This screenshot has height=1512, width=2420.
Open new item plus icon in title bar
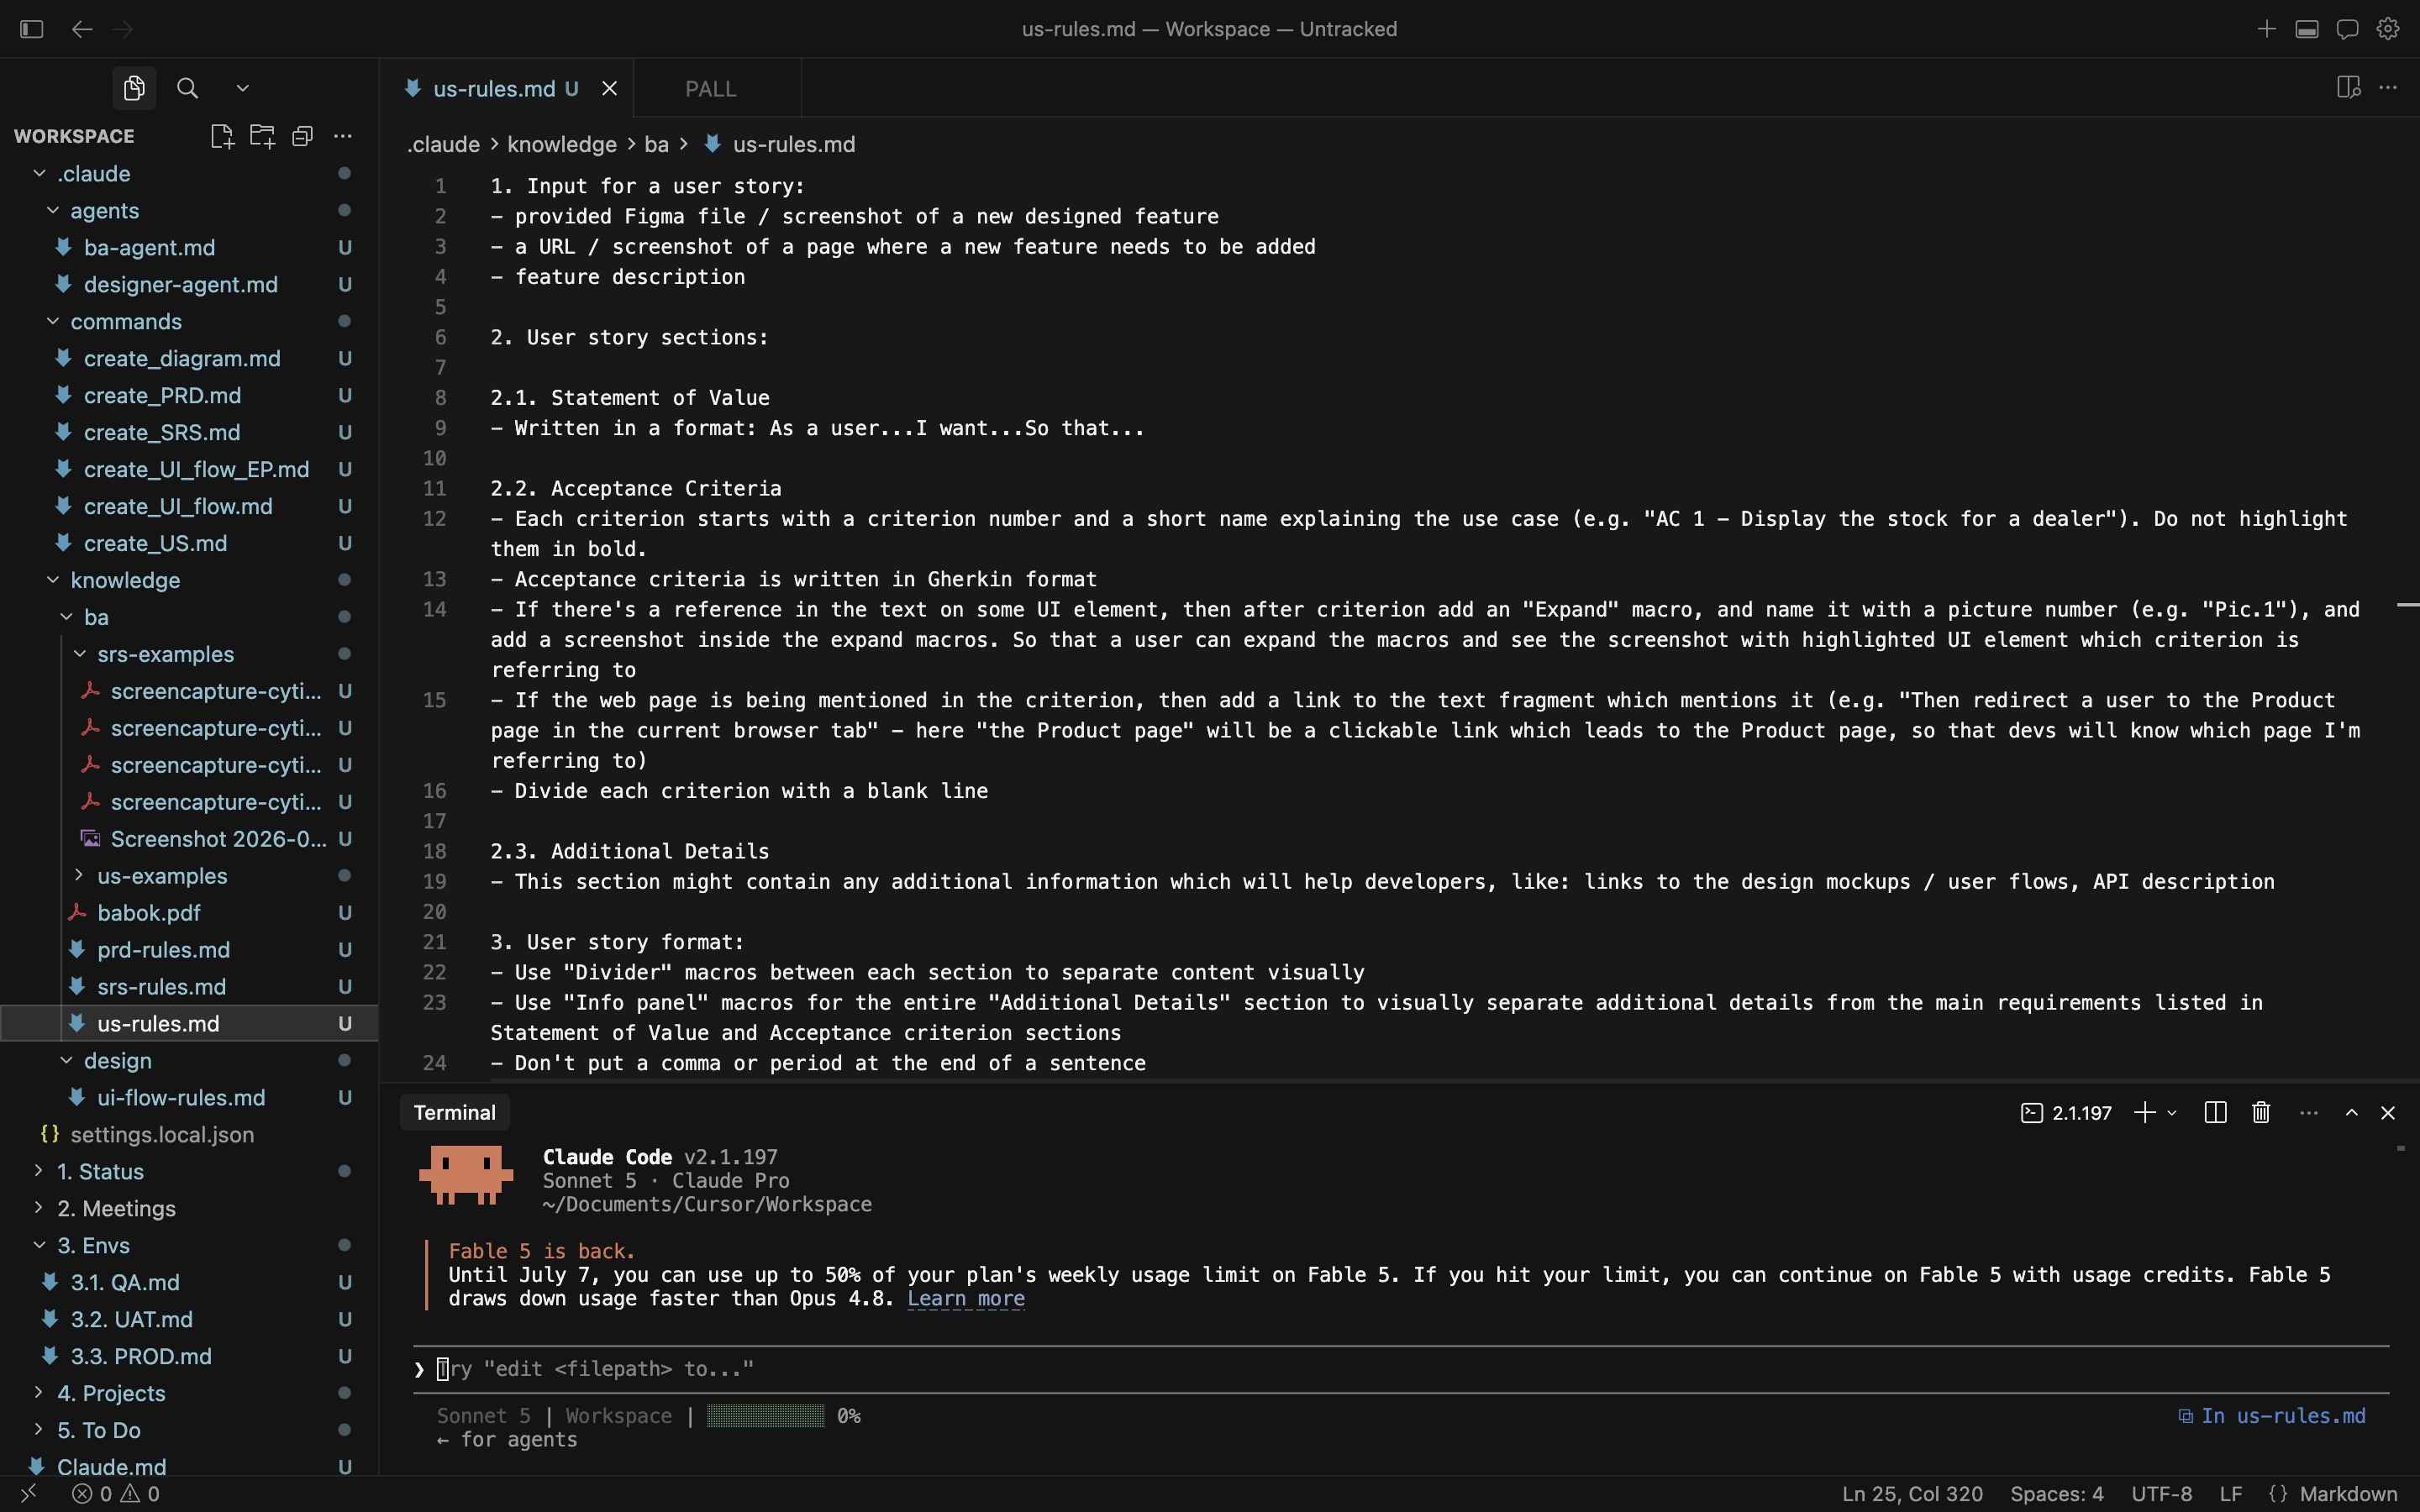(2266, 29)
